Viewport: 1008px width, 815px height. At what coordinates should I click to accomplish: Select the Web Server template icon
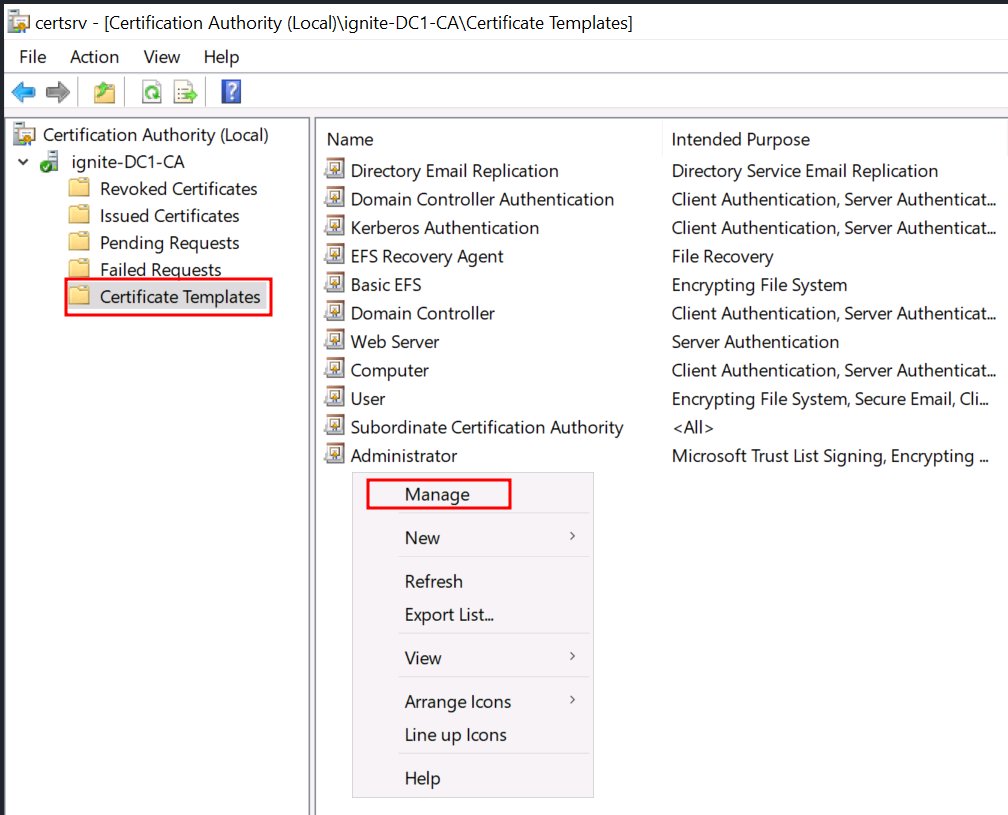[x=333, y=341]
